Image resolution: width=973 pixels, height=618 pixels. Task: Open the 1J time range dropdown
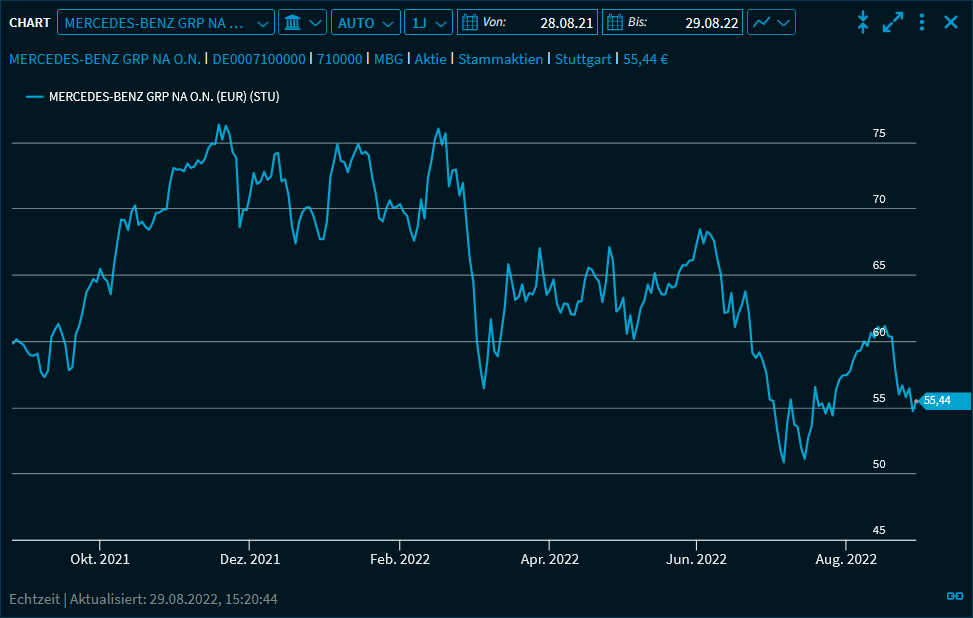click(428, 22)
